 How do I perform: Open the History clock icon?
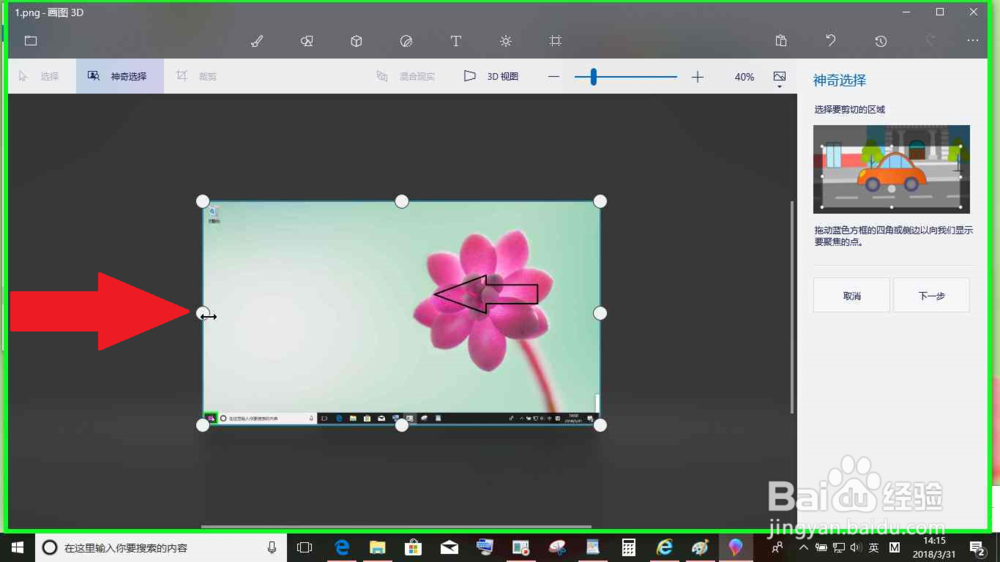click(881, 41)
